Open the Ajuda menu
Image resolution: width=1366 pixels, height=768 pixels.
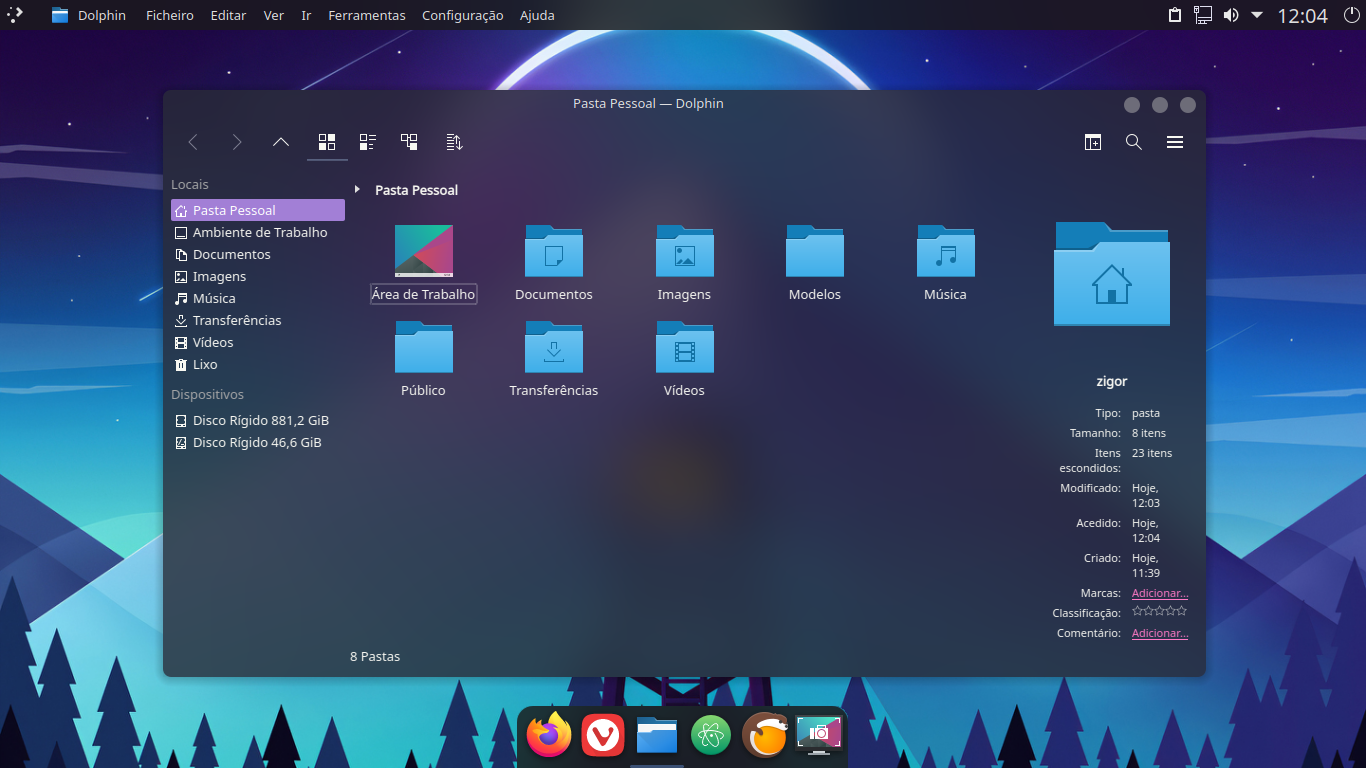point(537,15)
